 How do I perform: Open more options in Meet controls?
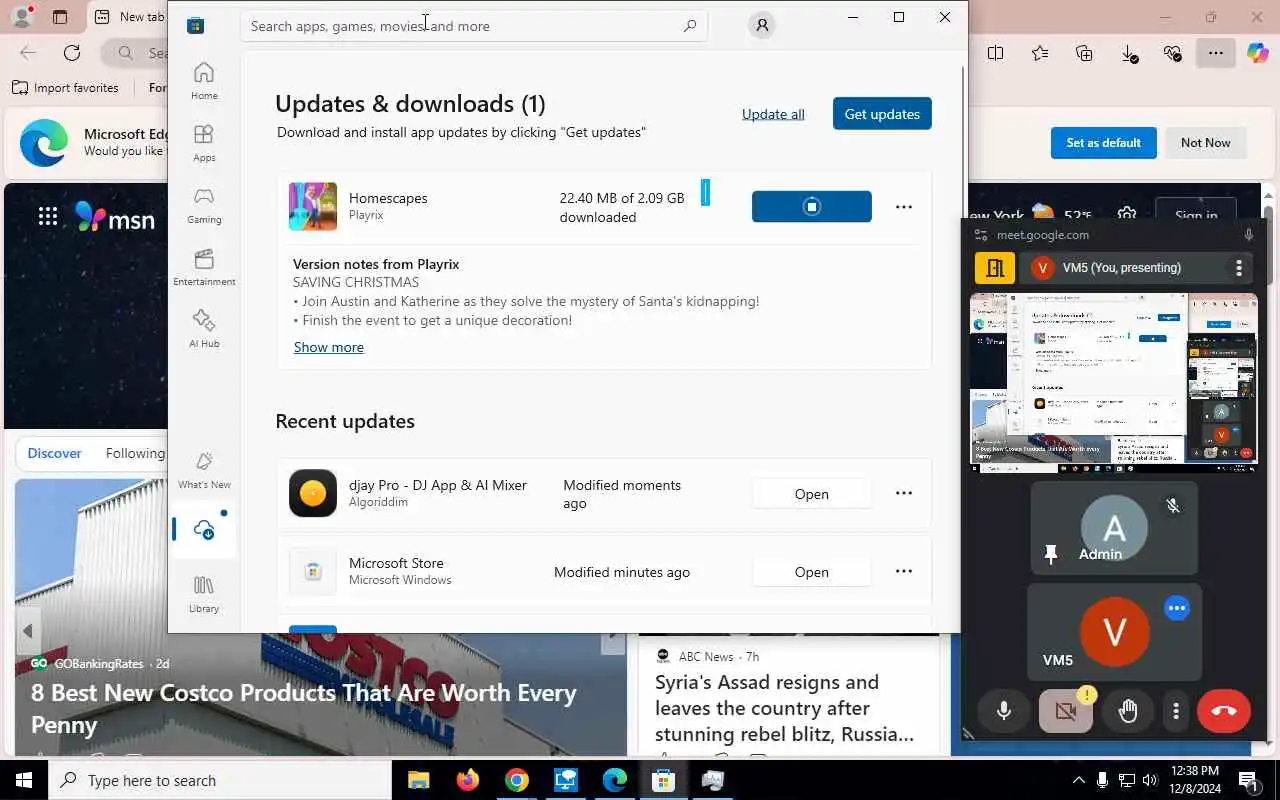point(1176,711)
